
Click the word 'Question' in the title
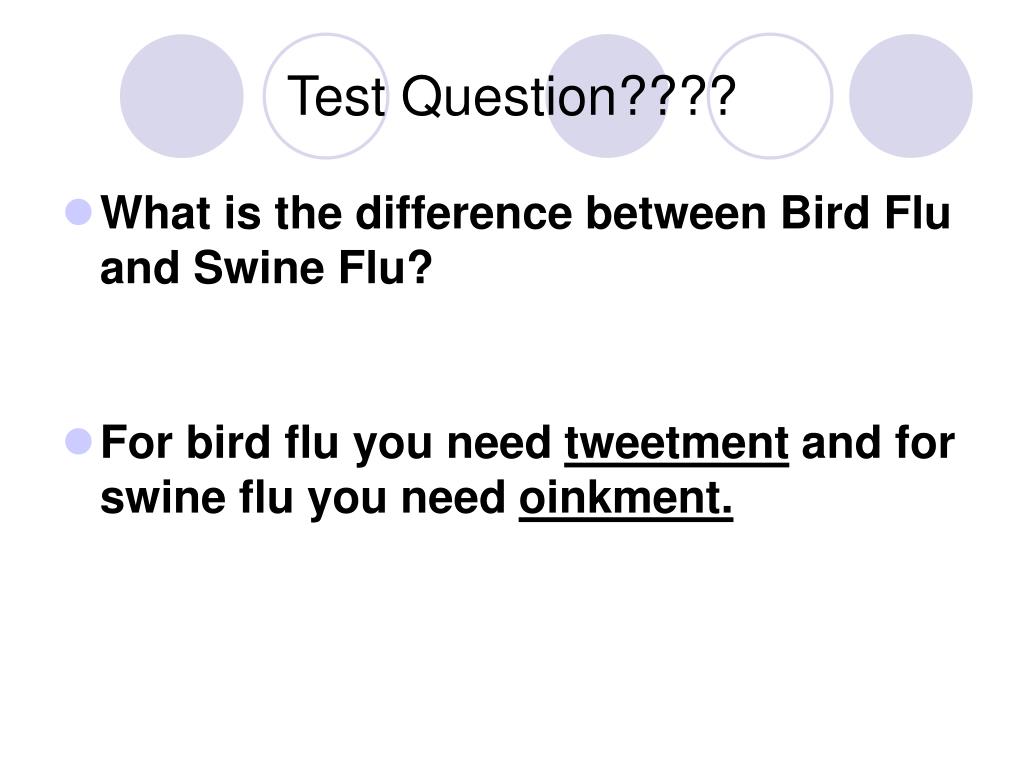tap(508, 97)
